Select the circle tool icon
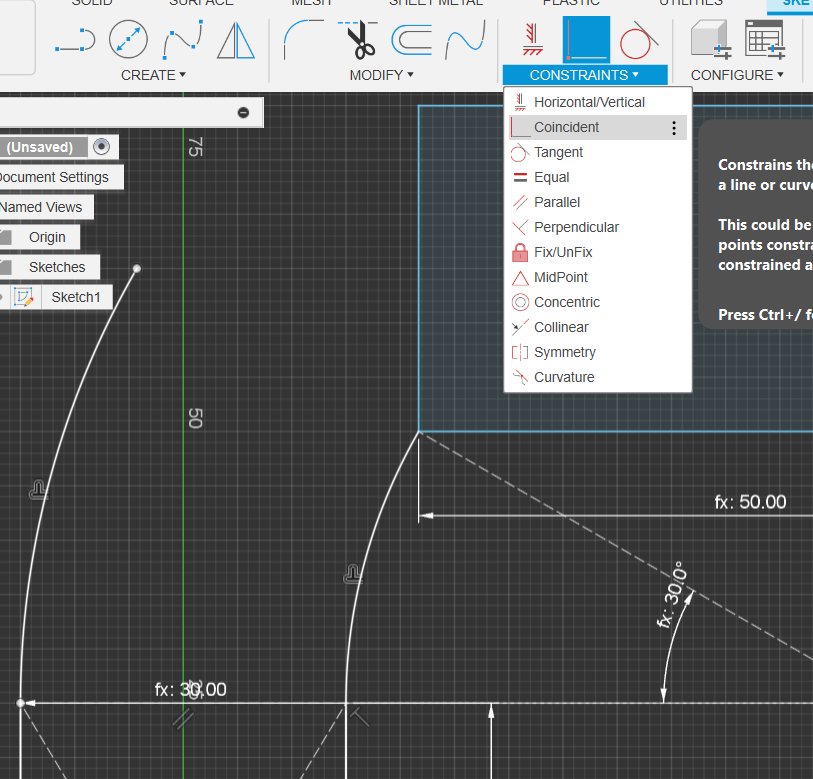813x779 pixels. pos(128,39)
